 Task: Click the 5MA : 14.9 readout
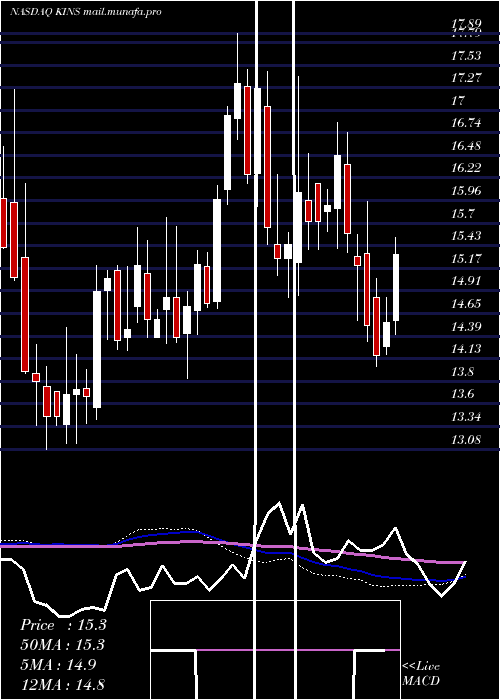click(x=58, y=665)
